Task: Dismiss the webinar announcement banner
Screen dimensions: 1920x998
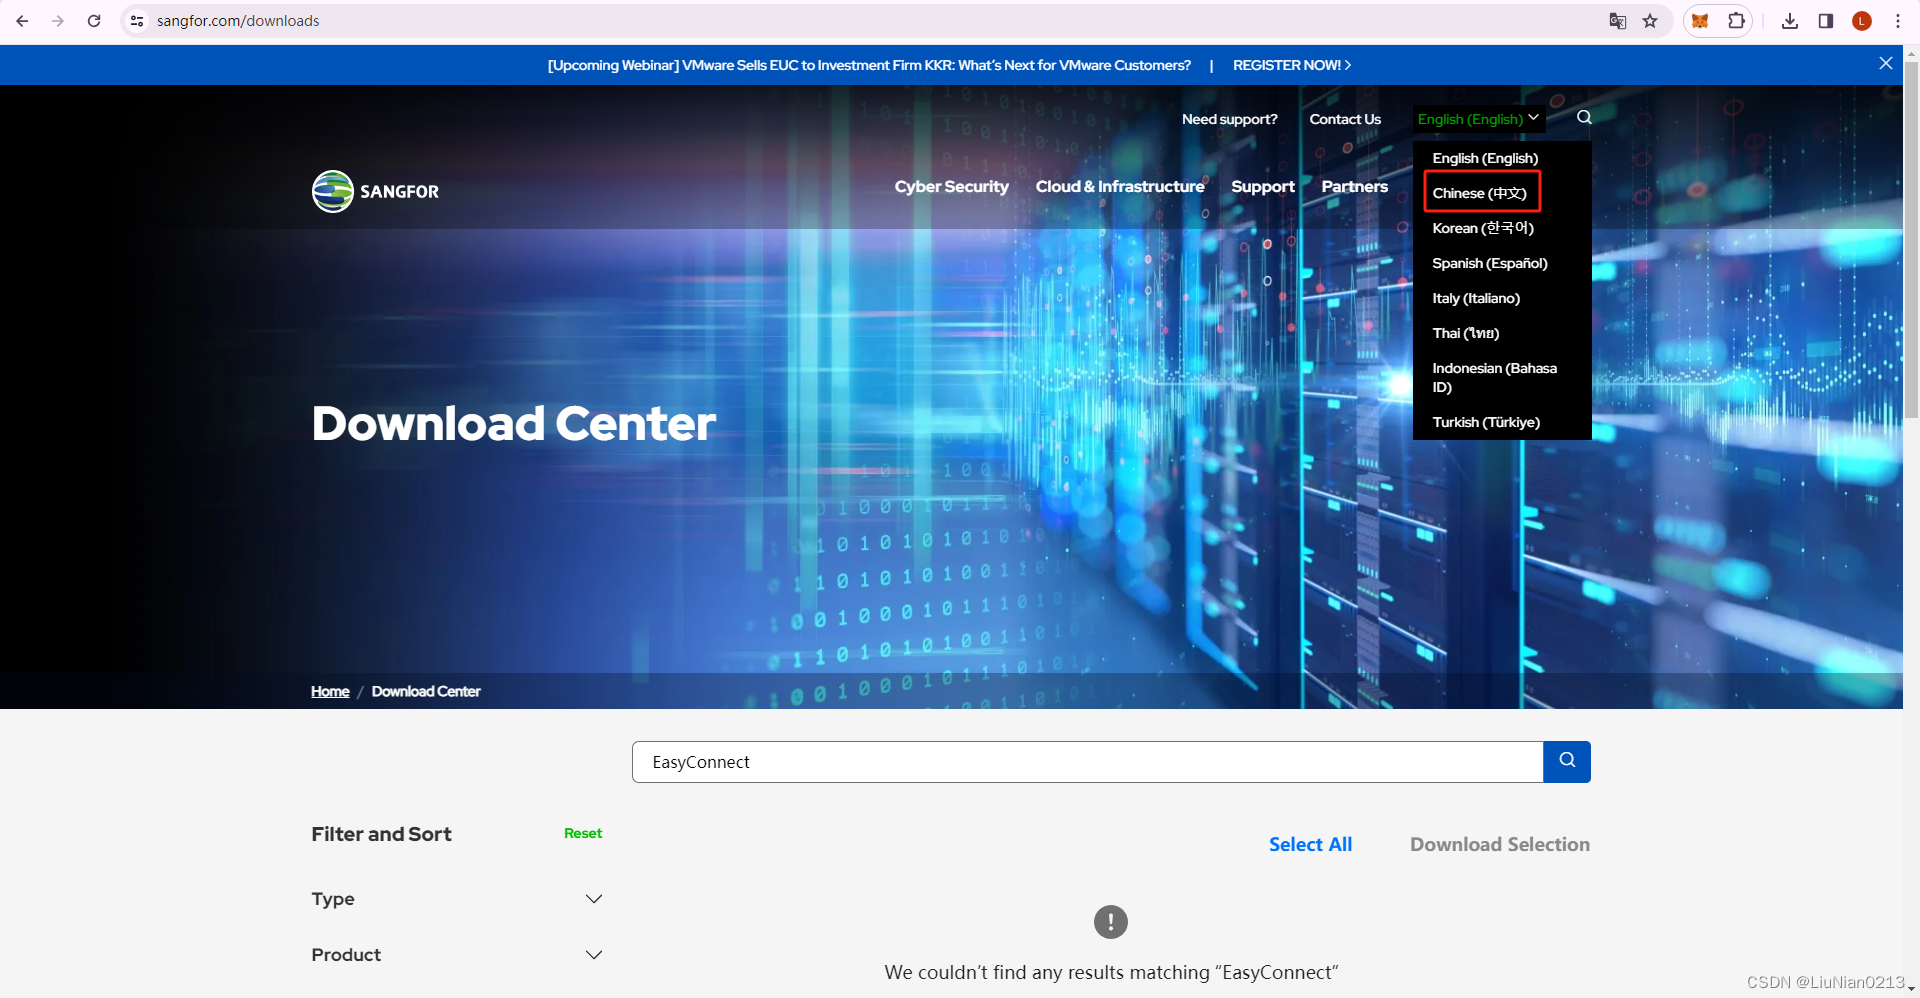Action: (1886, 63)
